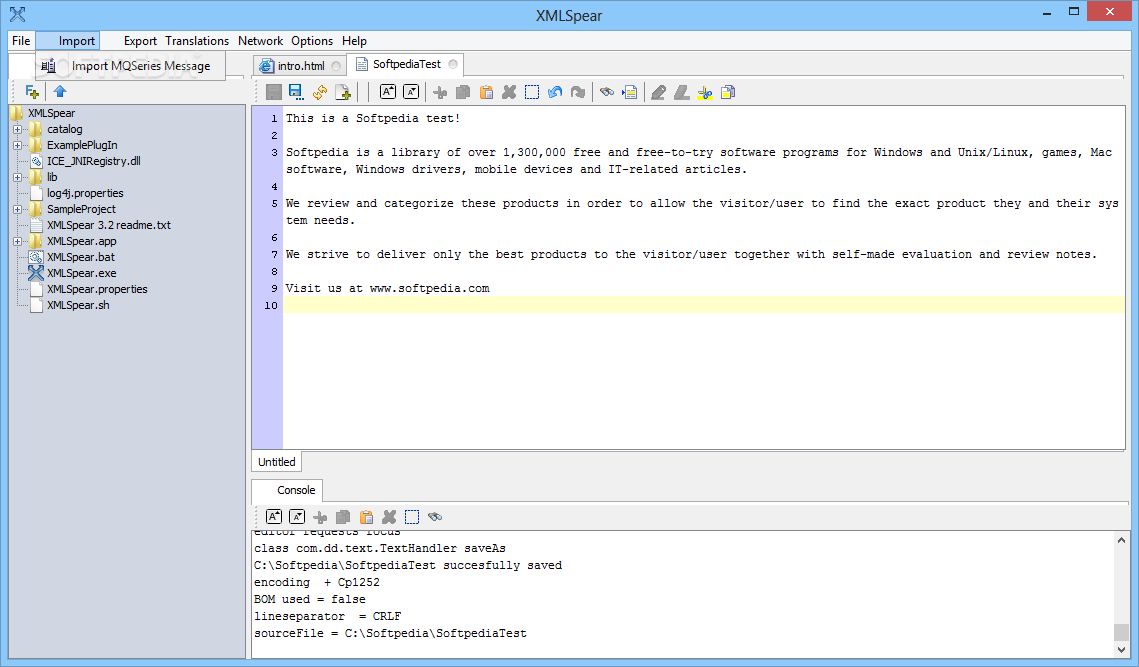
Task: Select ICE_JNIRegistry.dll in file tree
Action: 94,161
